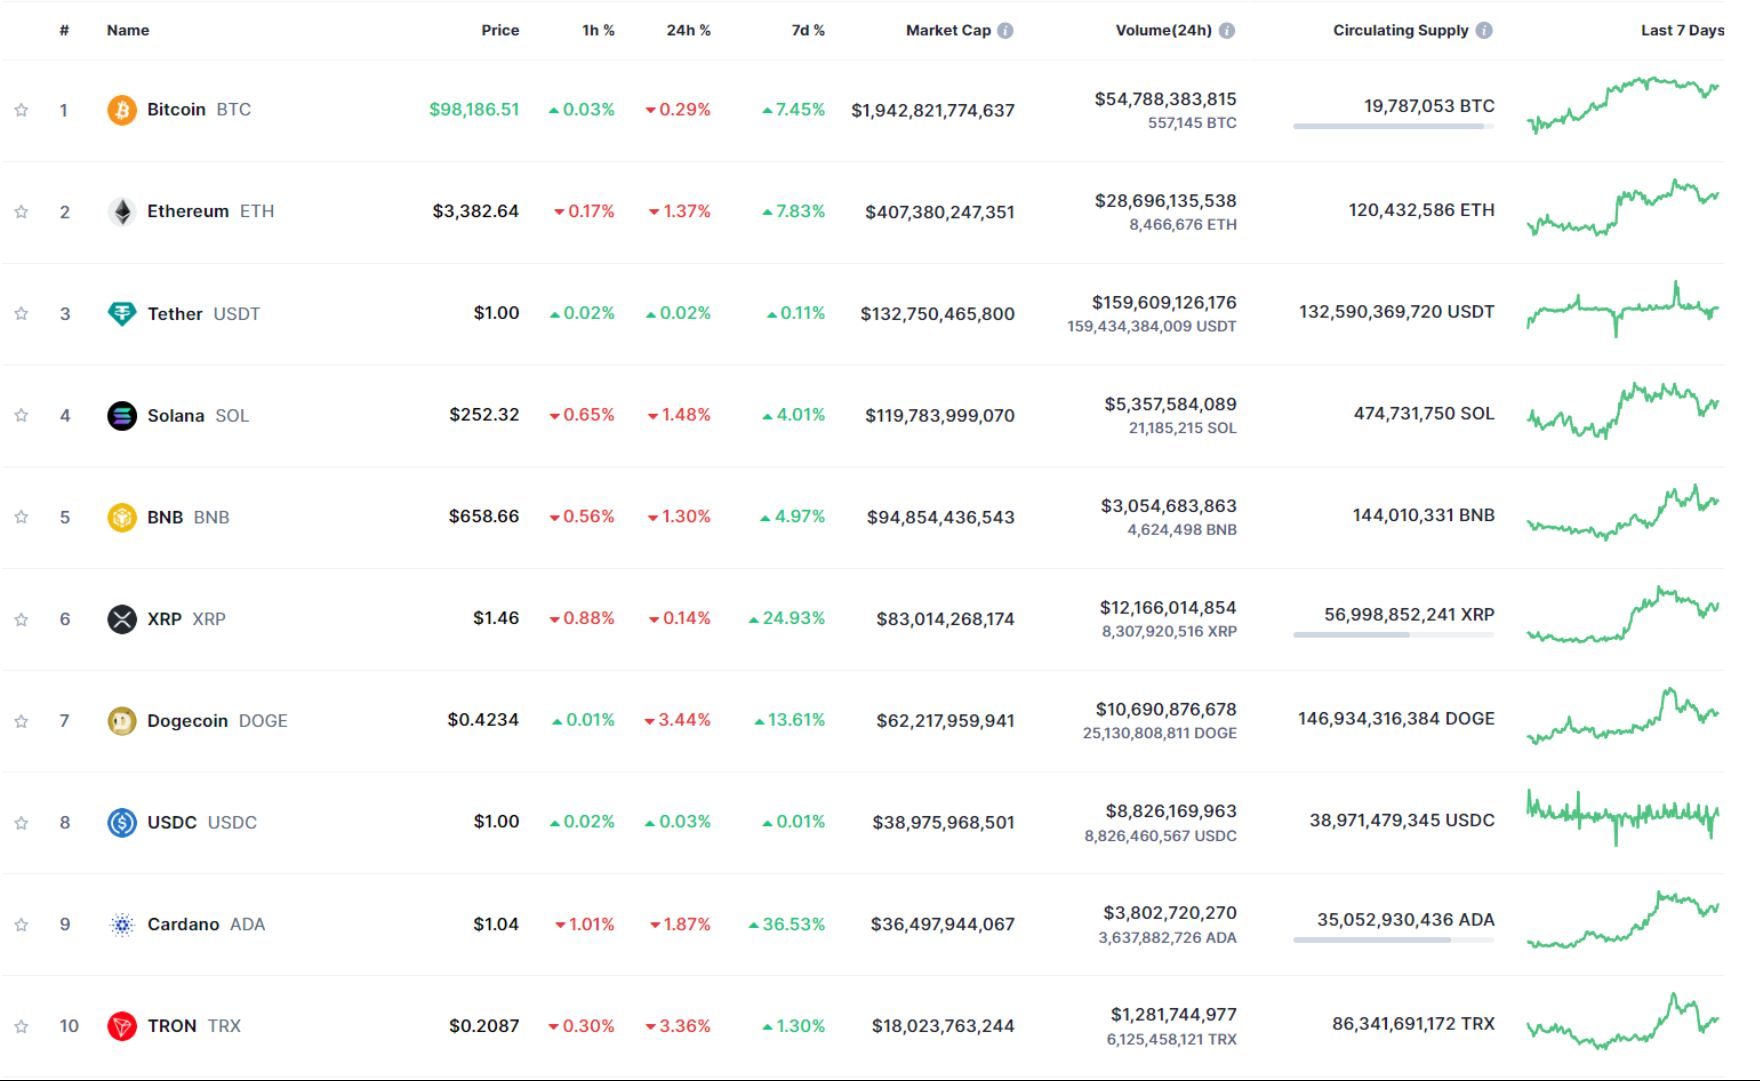This screenshot has width=1760, height=1081.
Task: Click the USDC coin icon
Action: tap(121, 822)
